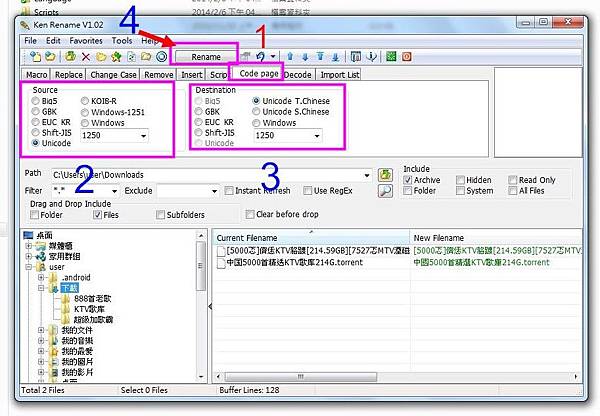
Task: Click the green grid toolbar icon
Action: point(391,57)
